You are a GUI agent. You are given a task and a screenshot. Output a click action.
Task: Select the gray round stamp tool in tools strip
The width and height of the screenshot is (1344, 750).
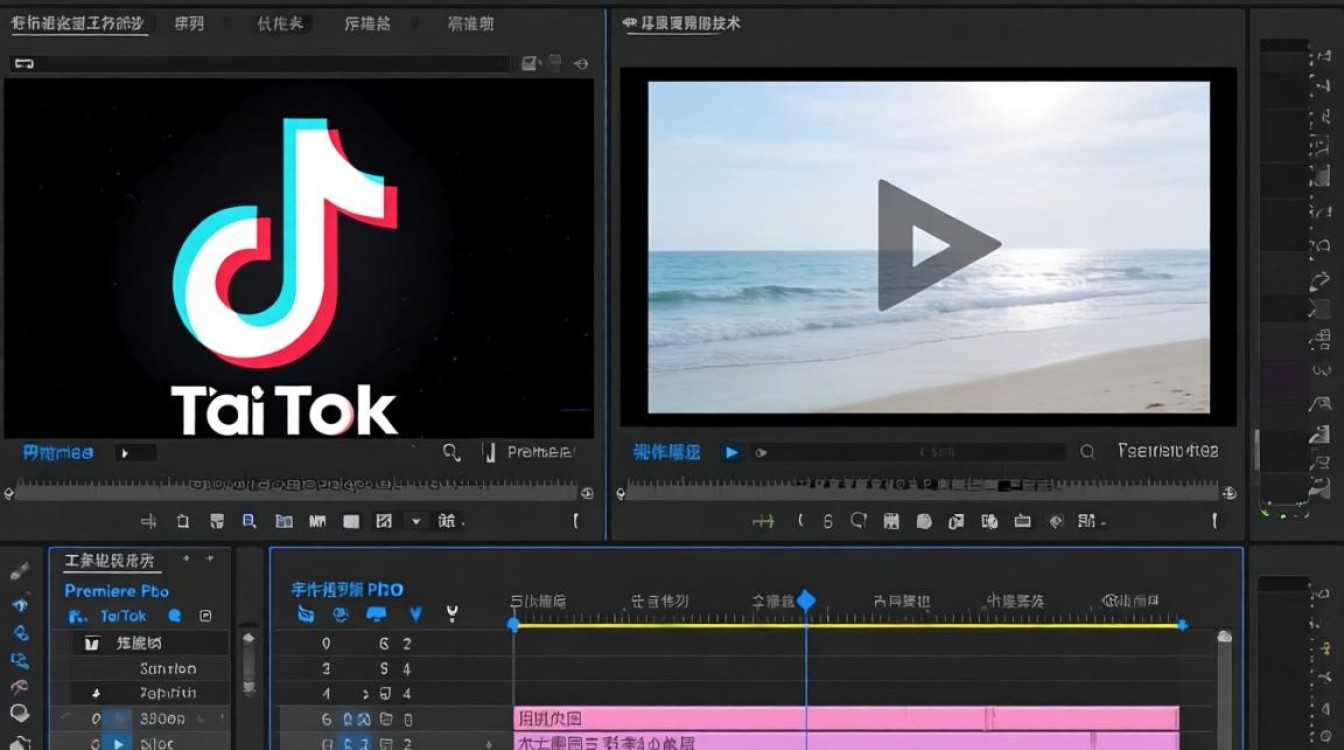coord(19,715)
